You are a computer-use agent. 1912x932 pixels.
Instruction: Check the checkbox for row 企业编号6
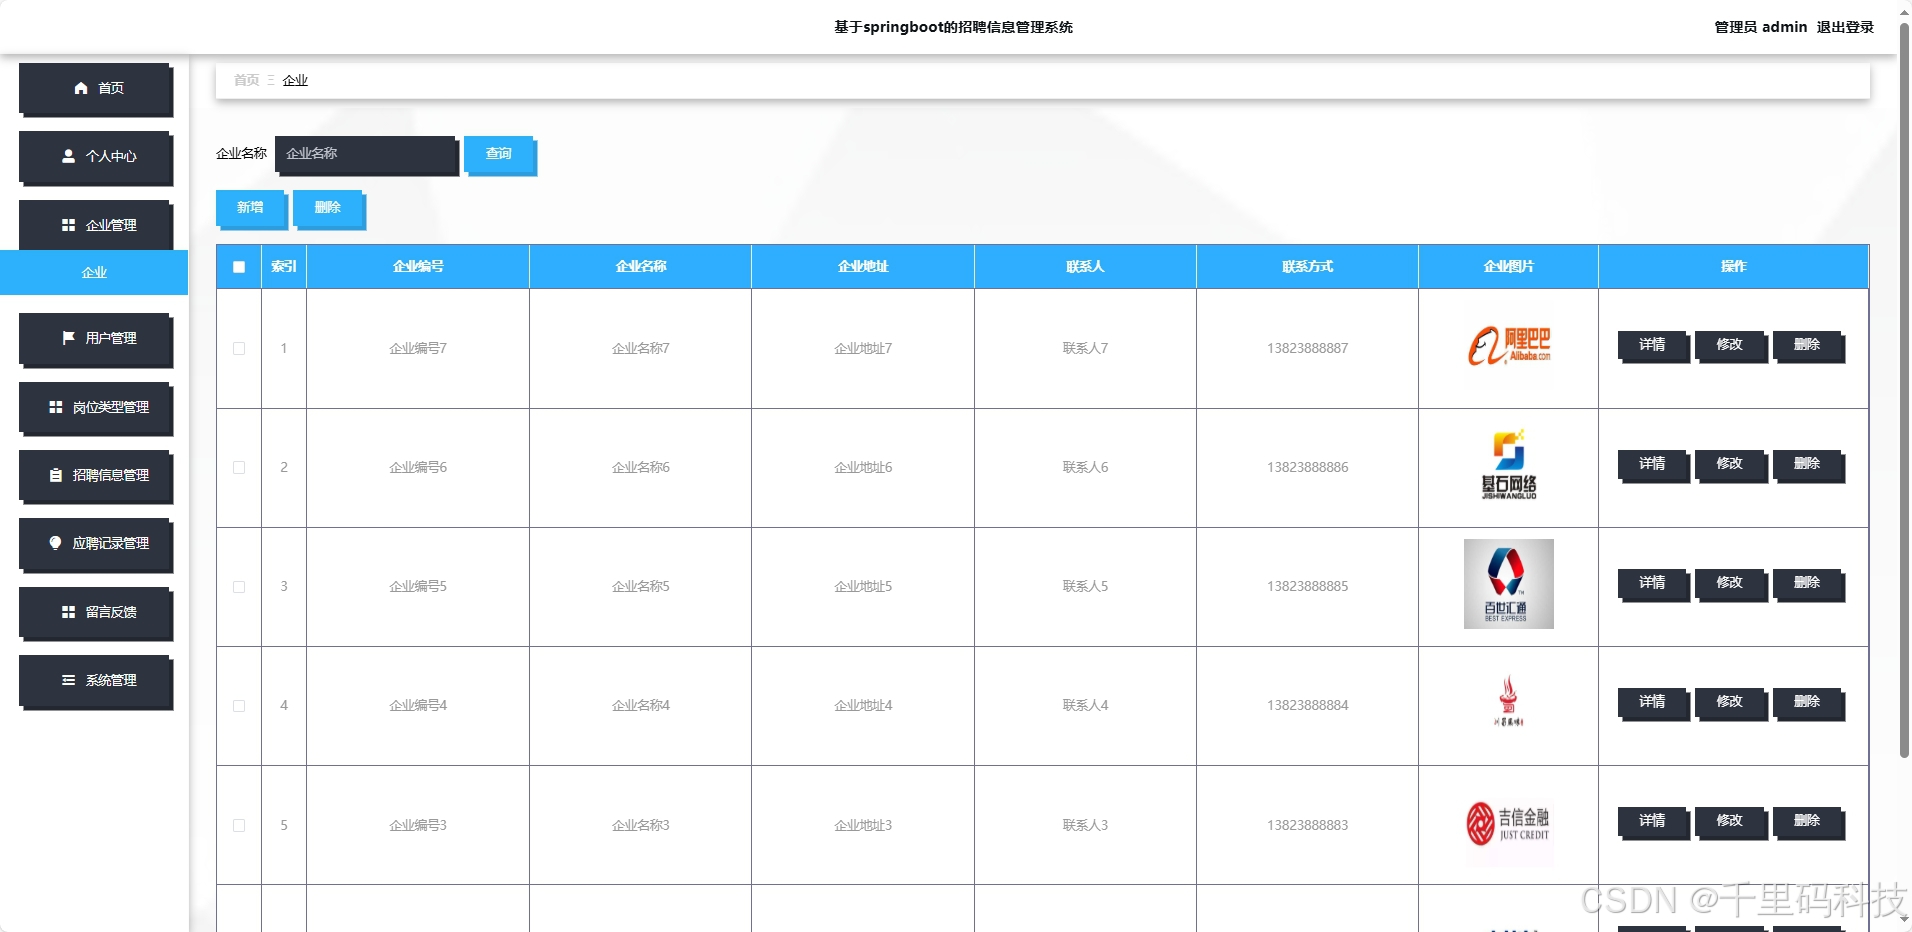[239, 467]
